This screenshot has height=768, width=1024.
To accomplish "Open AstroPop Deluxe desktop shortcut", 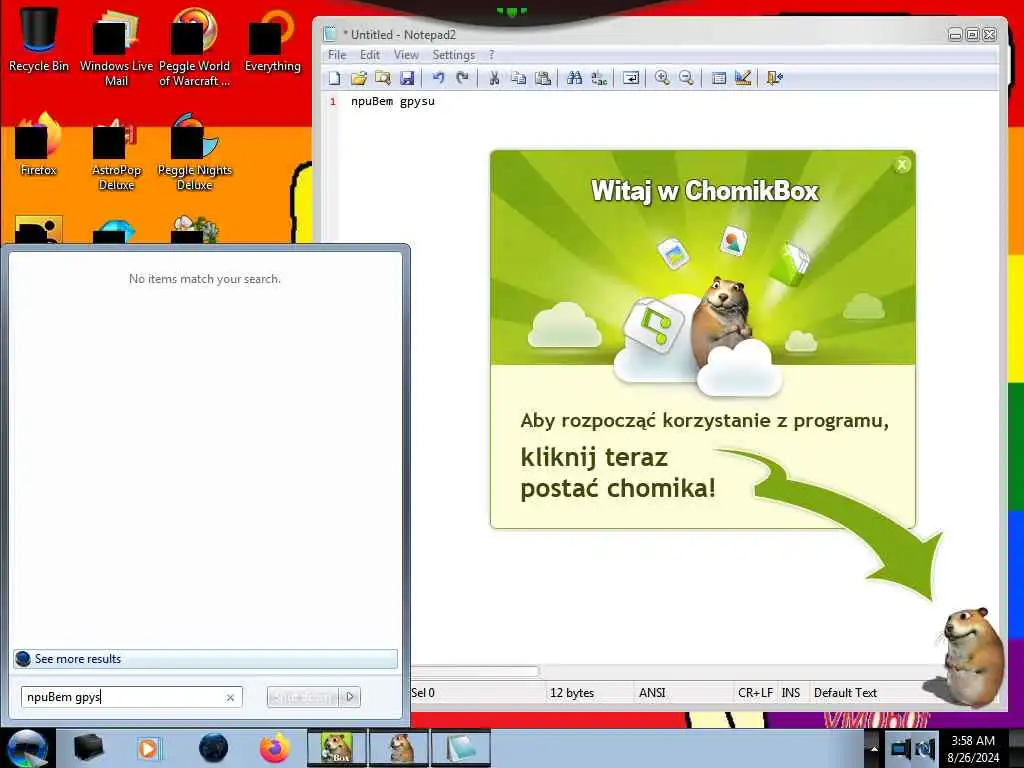I will point(116,153).
